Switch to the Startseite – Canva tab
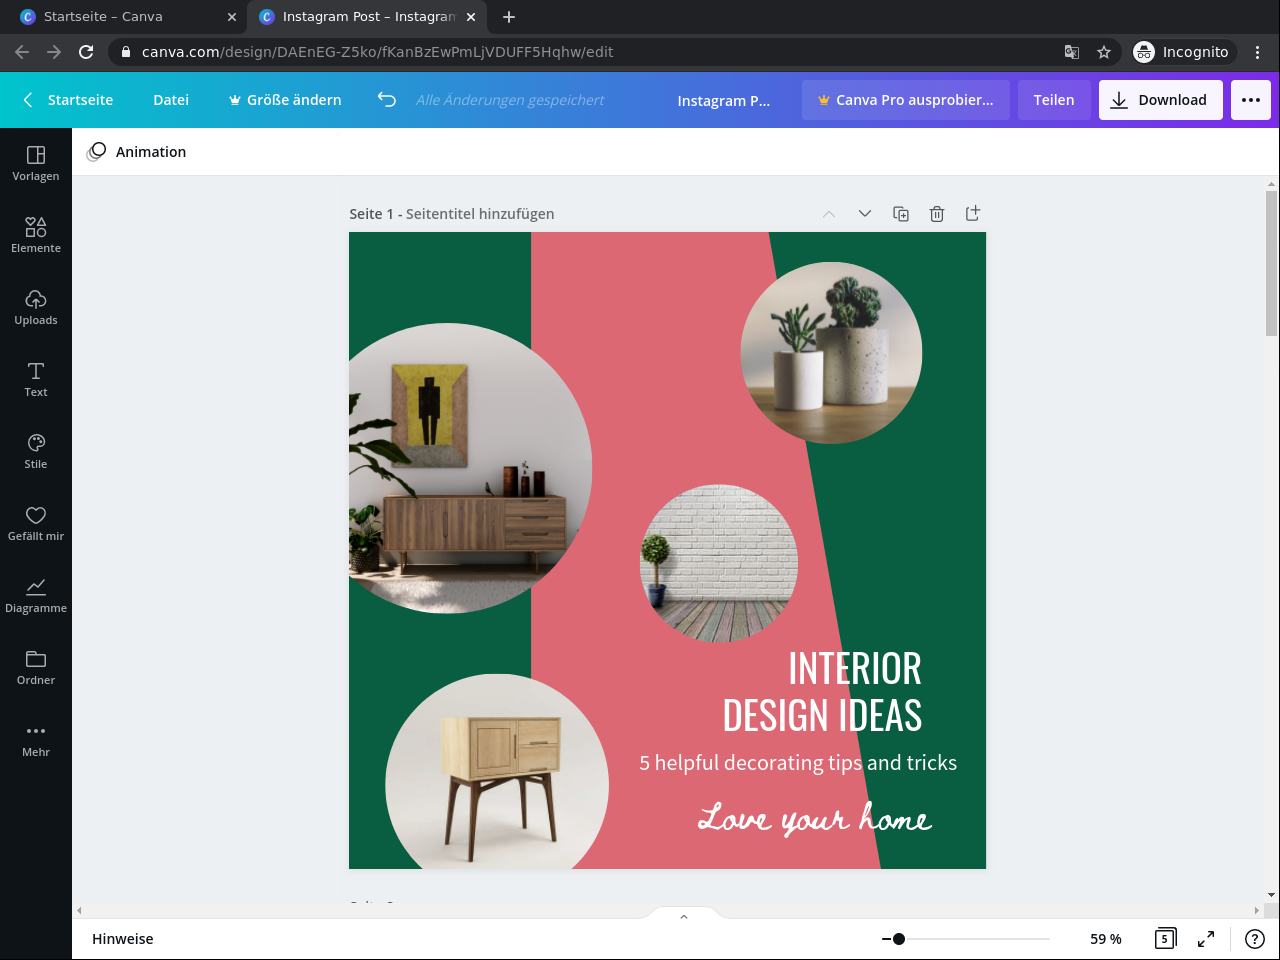This screenshot has height=960, width=1280. coord(129,17)
